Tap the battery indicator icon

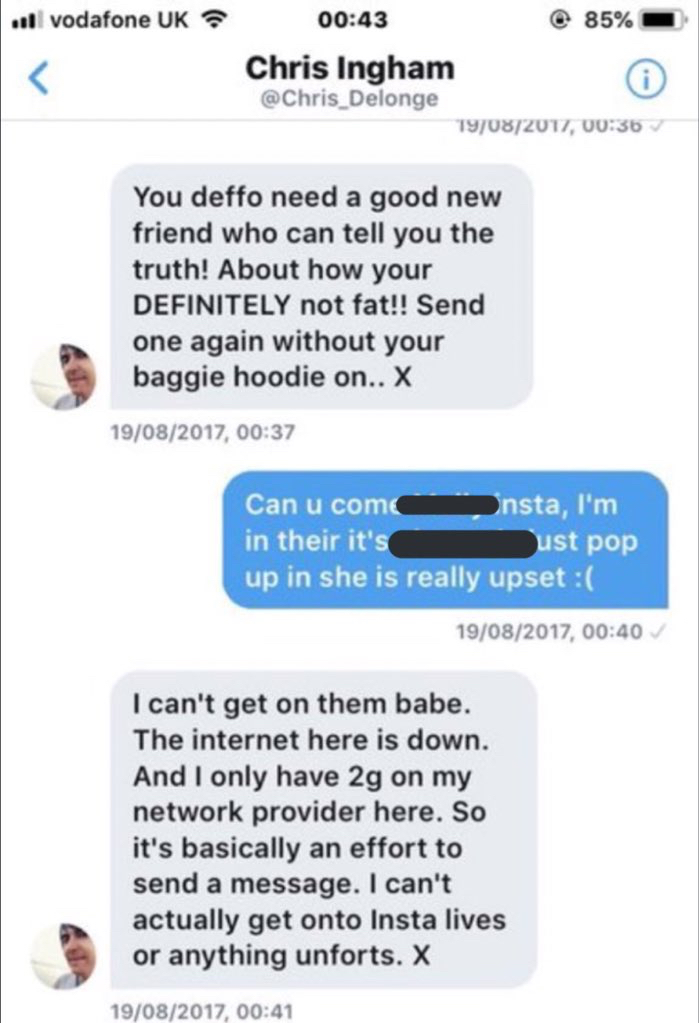662,20
